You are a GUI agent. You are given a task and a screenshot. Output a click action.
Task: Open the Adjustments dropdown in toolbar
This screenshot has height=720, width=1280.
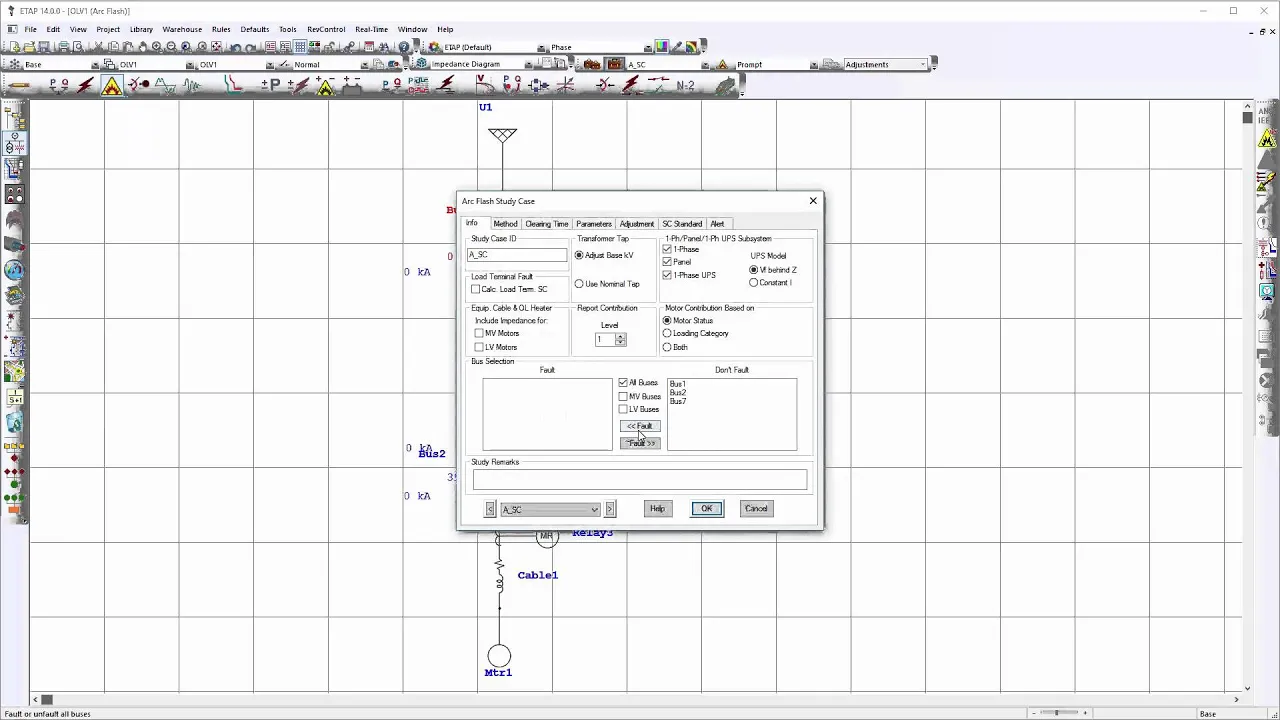[923, 65]
